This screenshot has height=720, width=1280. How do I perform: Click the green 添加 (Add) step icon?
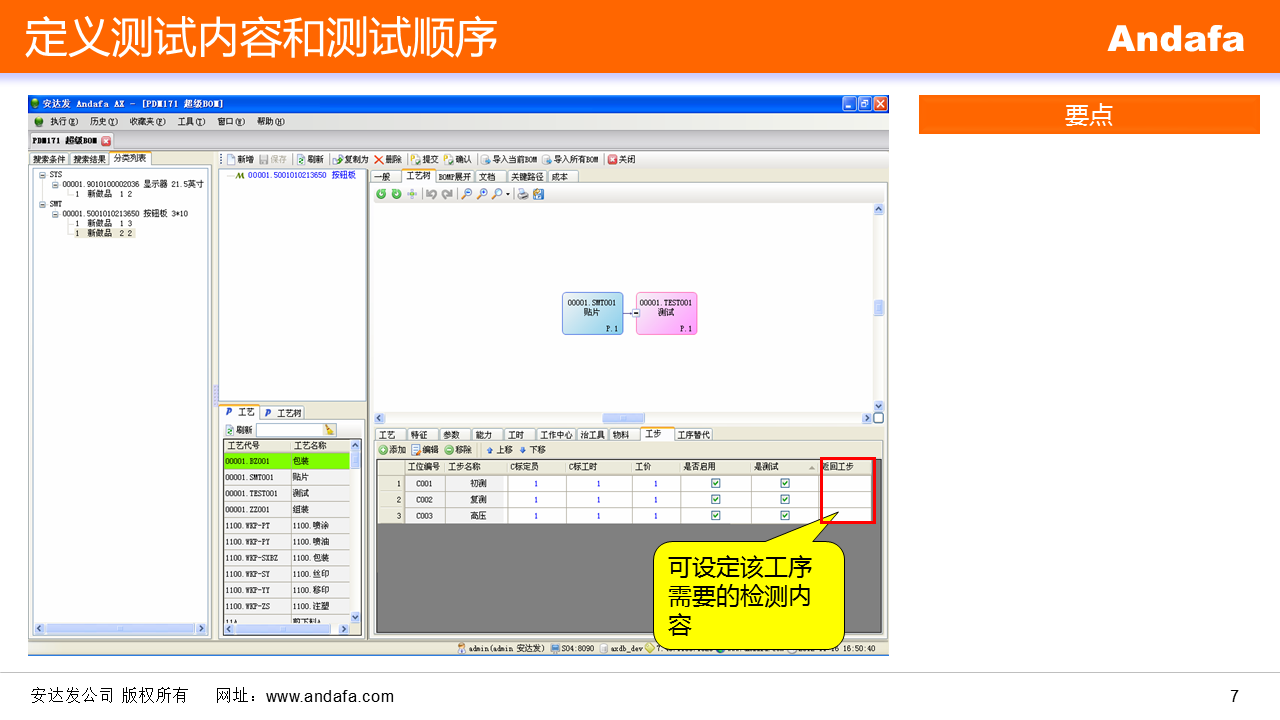[383, 450]
